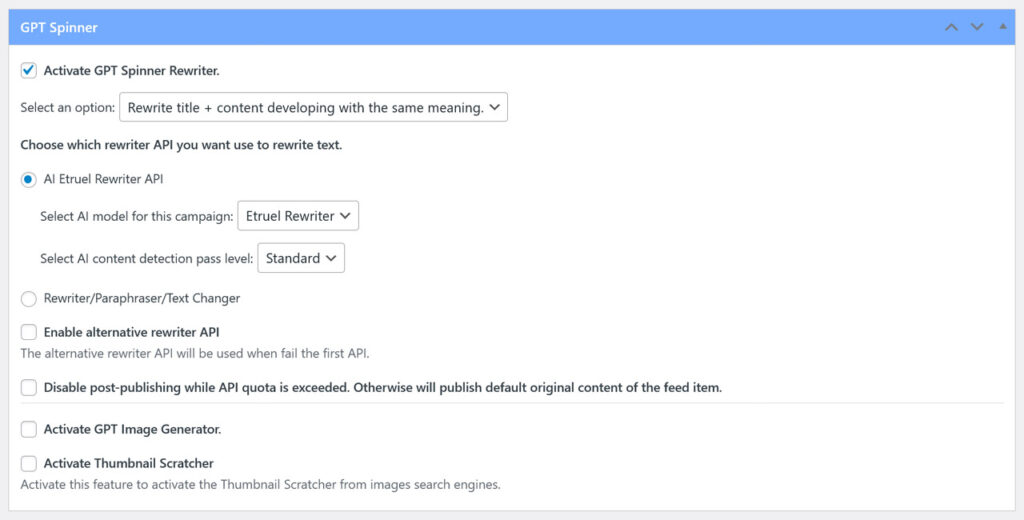The width and height of the screenshot is (1024, 520).
Task: Enable alternative rewriter API checkbox
Action: click(x=29, y=332)
